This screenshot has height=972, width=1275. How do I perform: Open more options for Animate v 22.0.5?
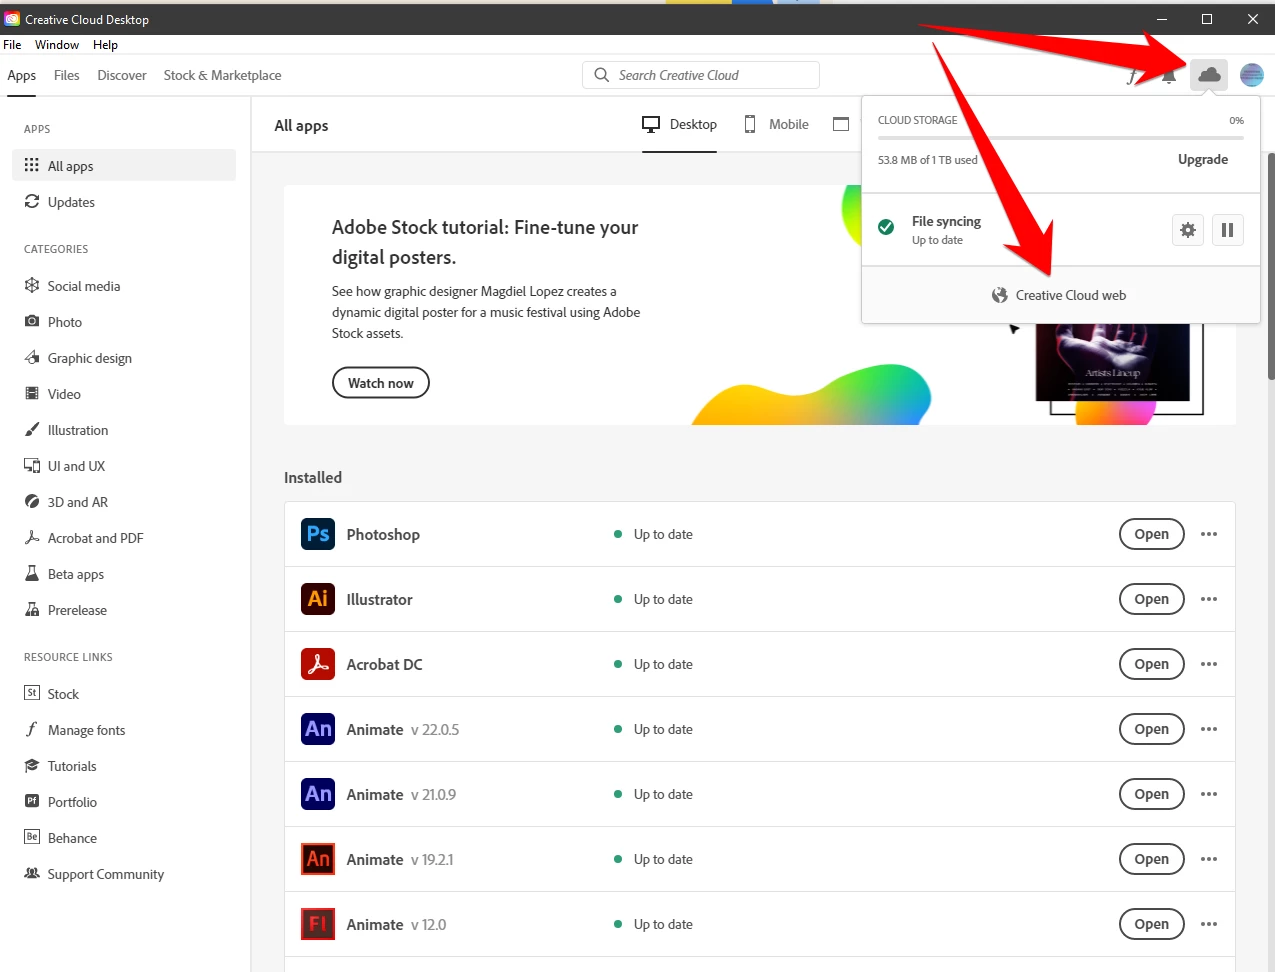coord(1209,729)
